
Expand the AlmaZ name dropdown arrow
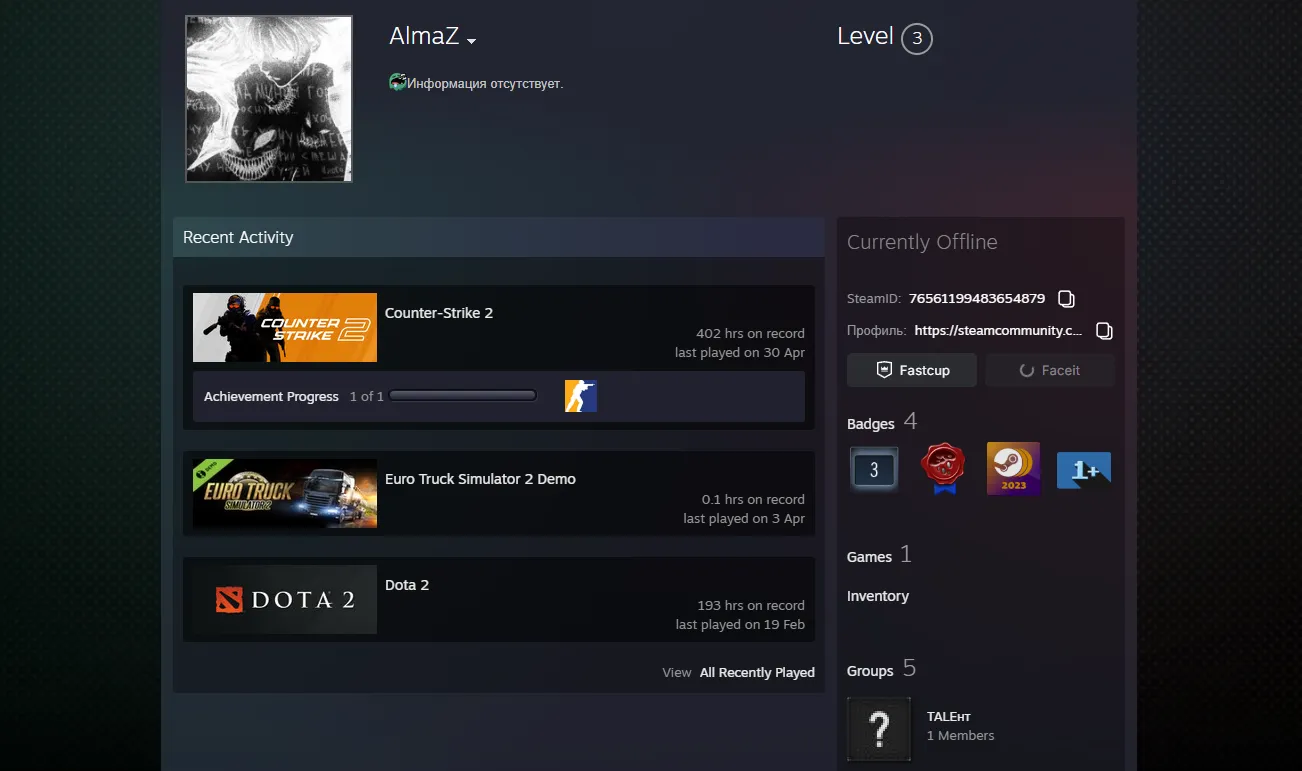point(471,41)
